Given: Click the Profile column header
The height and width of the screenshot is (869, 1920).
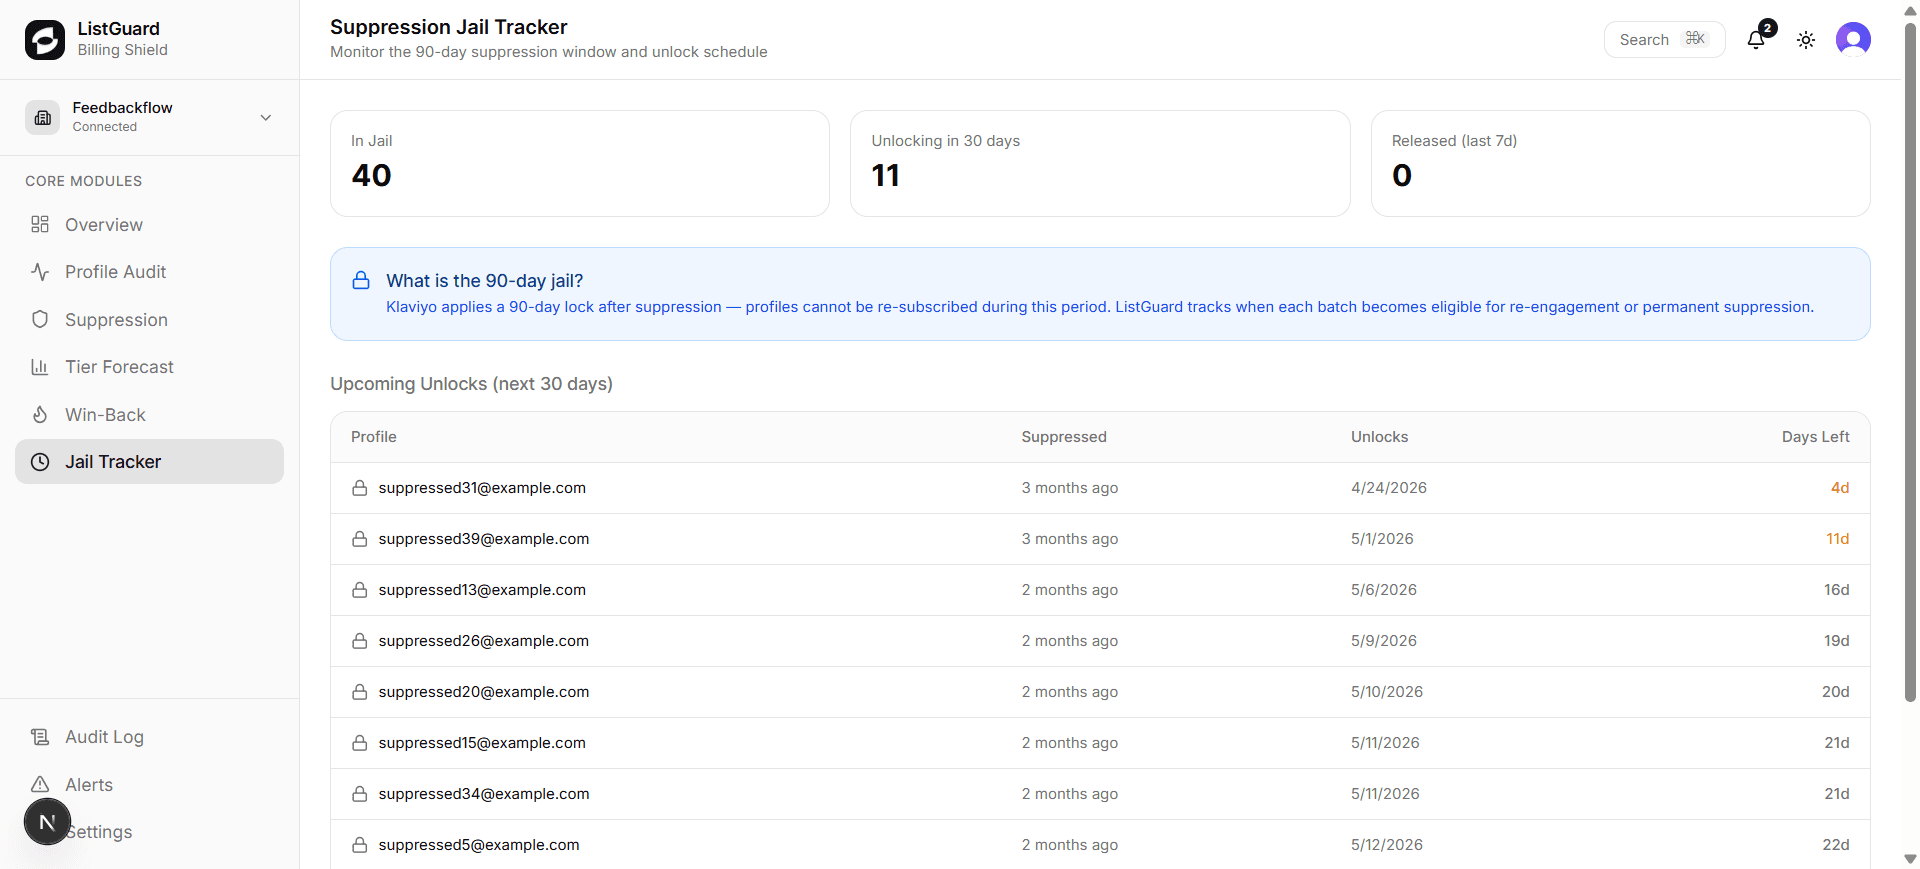Looking at the screenshot, I should click(374, 437).
